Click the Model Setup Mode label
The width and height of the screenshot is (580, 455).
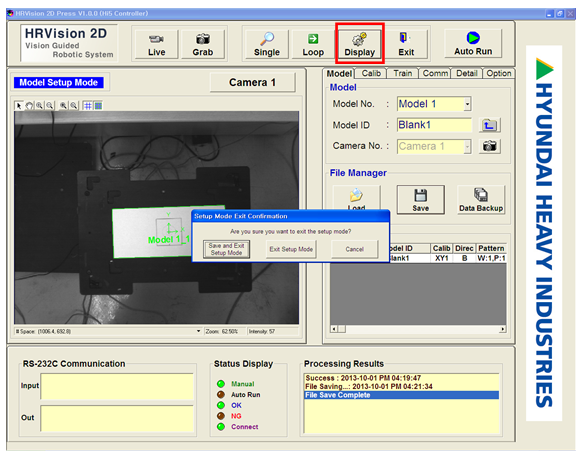(x=58, y=82)
